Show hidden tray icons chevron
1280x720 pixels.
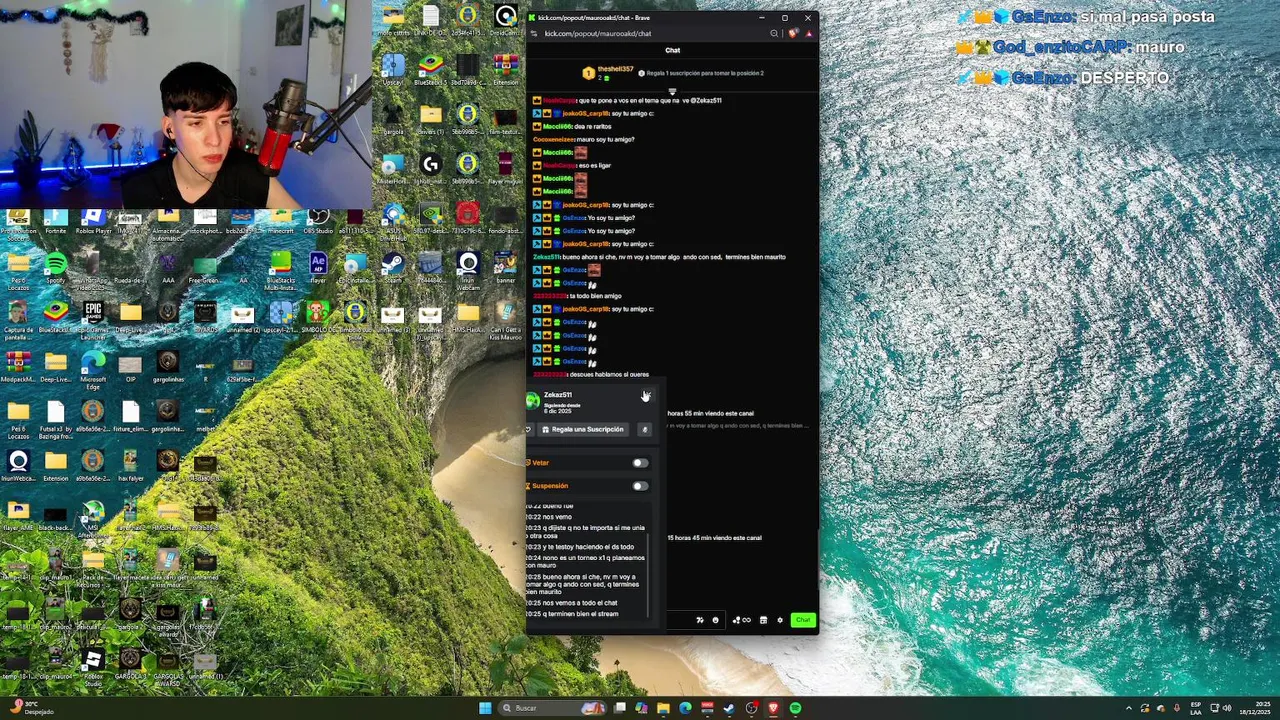(1129, 708)
